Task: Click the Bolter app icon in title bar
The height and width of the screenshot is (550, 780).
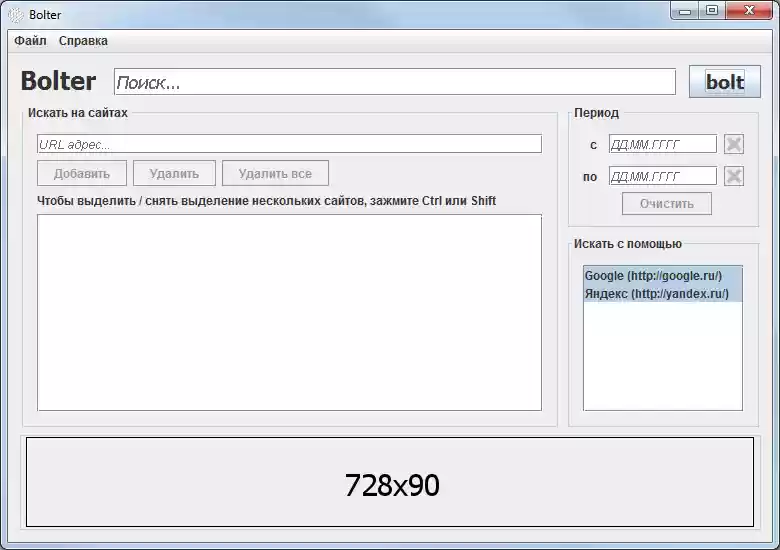Action: [x=16, y=15]
